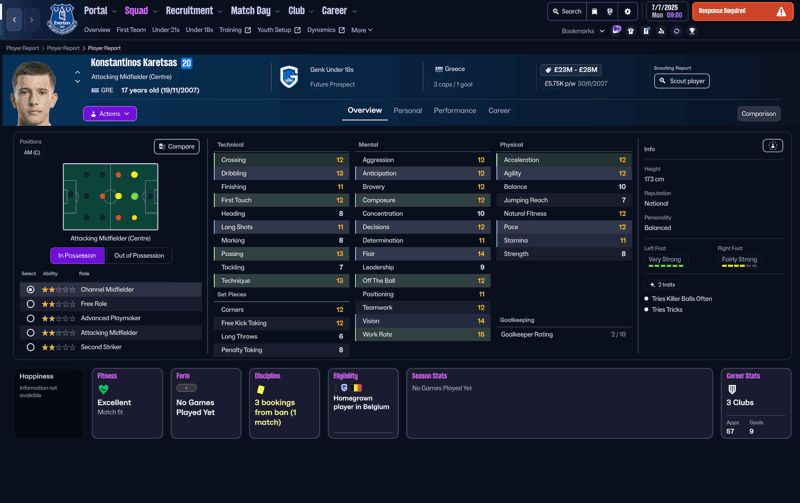Click the 2 traits label
Image resolution: width=800 pixels, height=503 pixels.
tap(662, 285)
